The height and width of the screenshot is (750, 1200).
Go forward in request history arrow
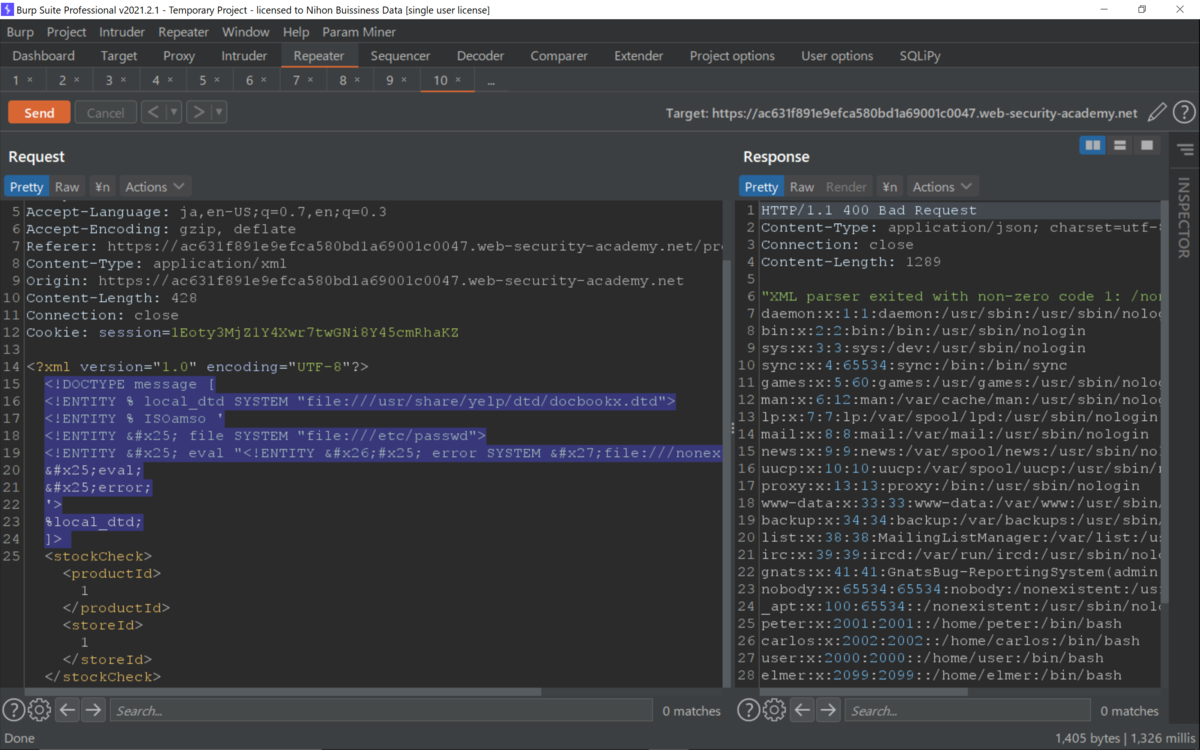(198, 112)
